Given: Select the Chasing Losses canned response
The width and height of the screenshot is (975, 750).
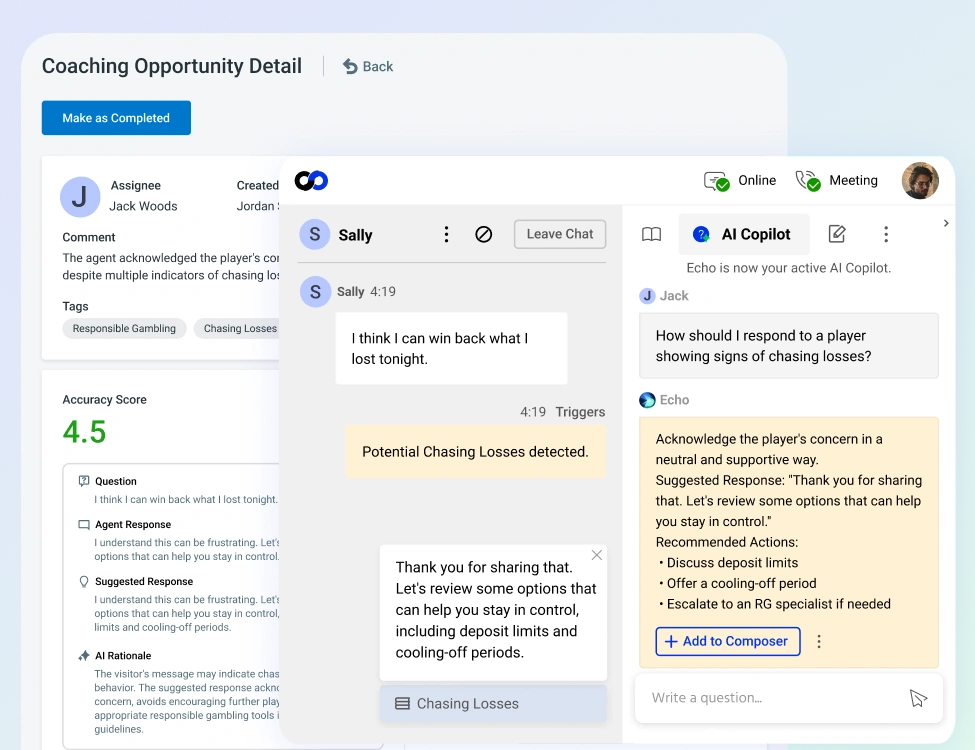Looking at the screenshot, I should [x=493, y=703].
